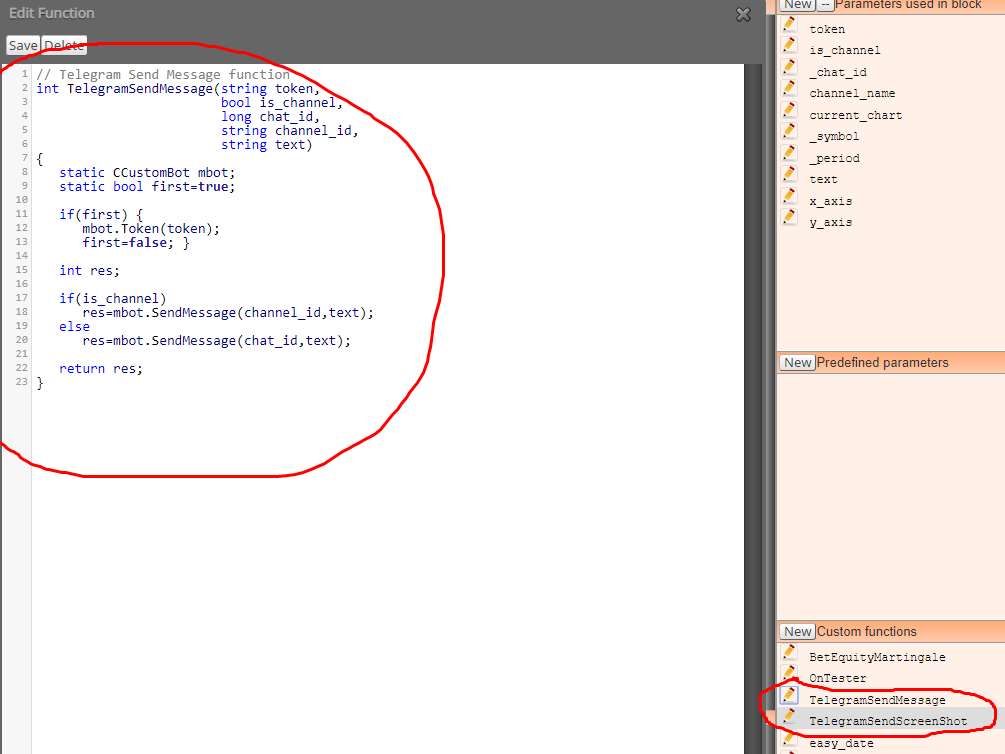Select the x_axis parameter name
Viewport: 1005px width, 754px height.
point(831,201)
